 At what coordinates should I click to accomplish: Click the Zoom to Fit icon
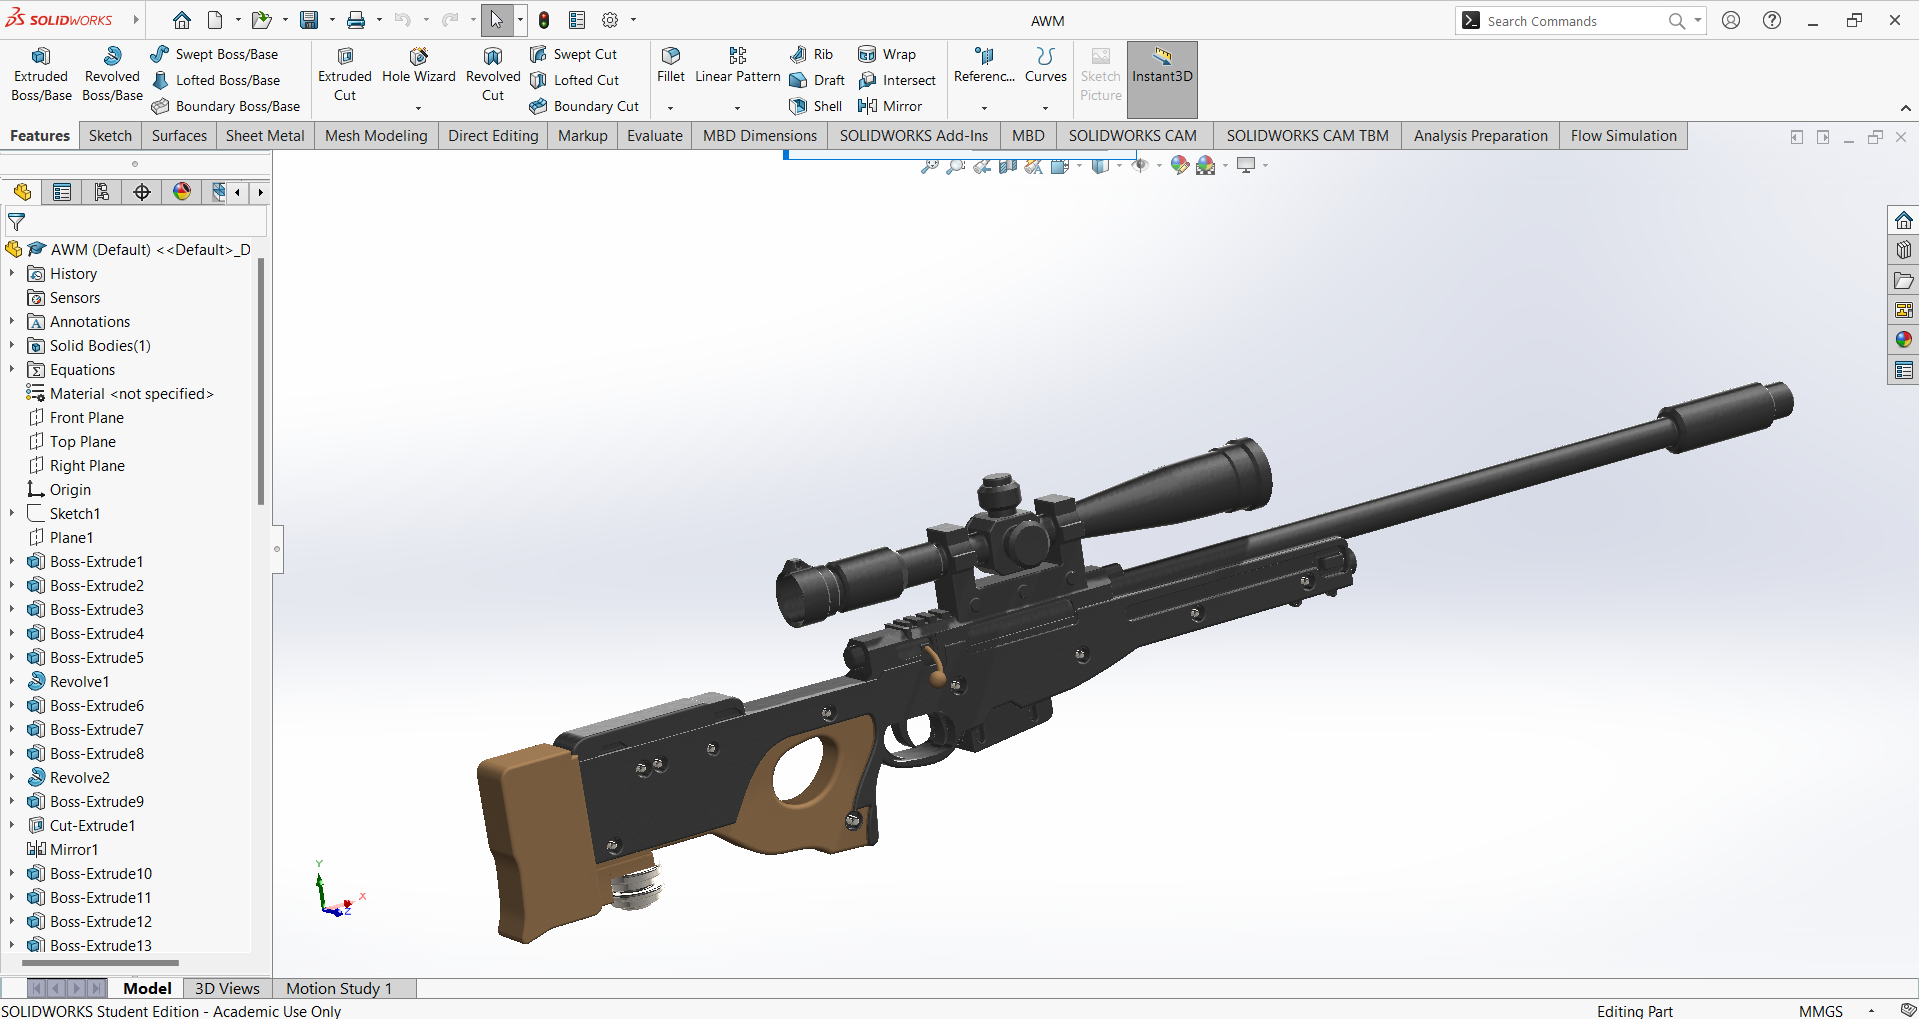click(929, 166)
